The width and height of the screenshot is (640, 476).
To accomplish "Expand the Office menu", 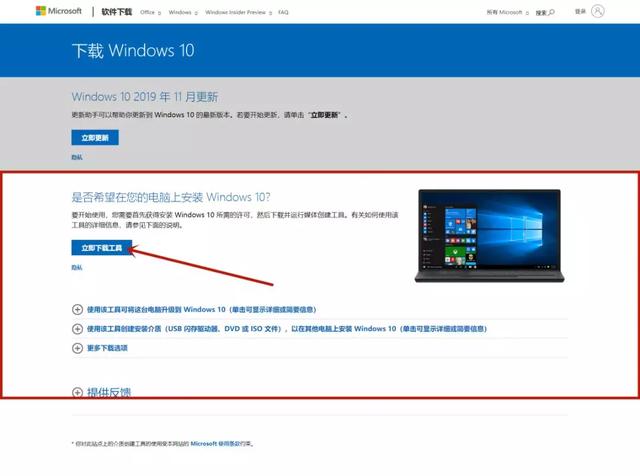I will tap(150, 12).
